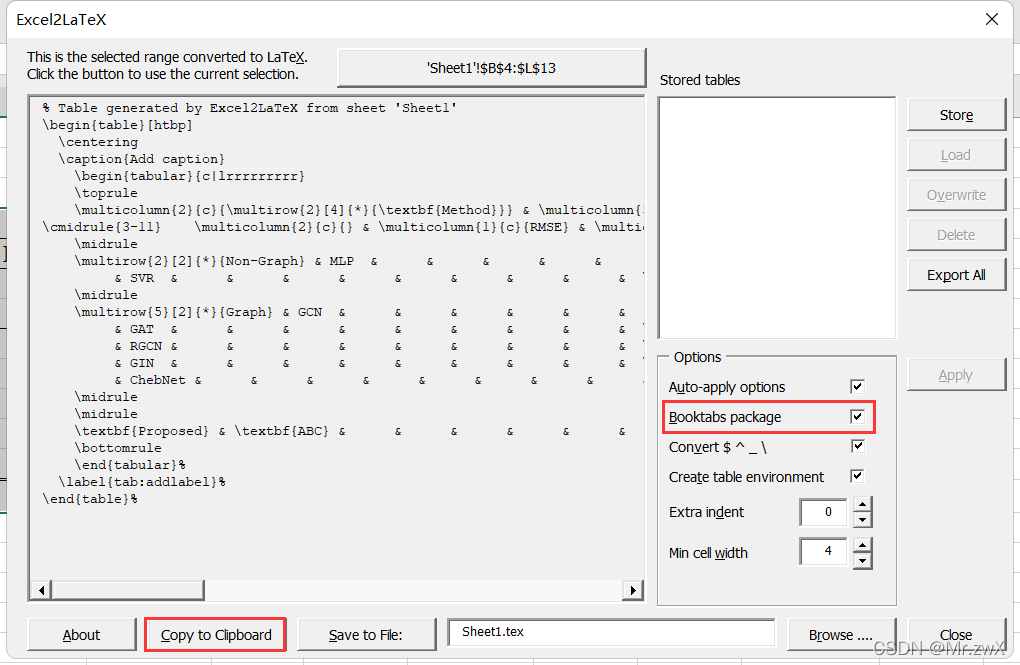Screen dimensions: 1020x665
Task: Click the \label{tab:addlabel}% line
Action: point(142,482)
